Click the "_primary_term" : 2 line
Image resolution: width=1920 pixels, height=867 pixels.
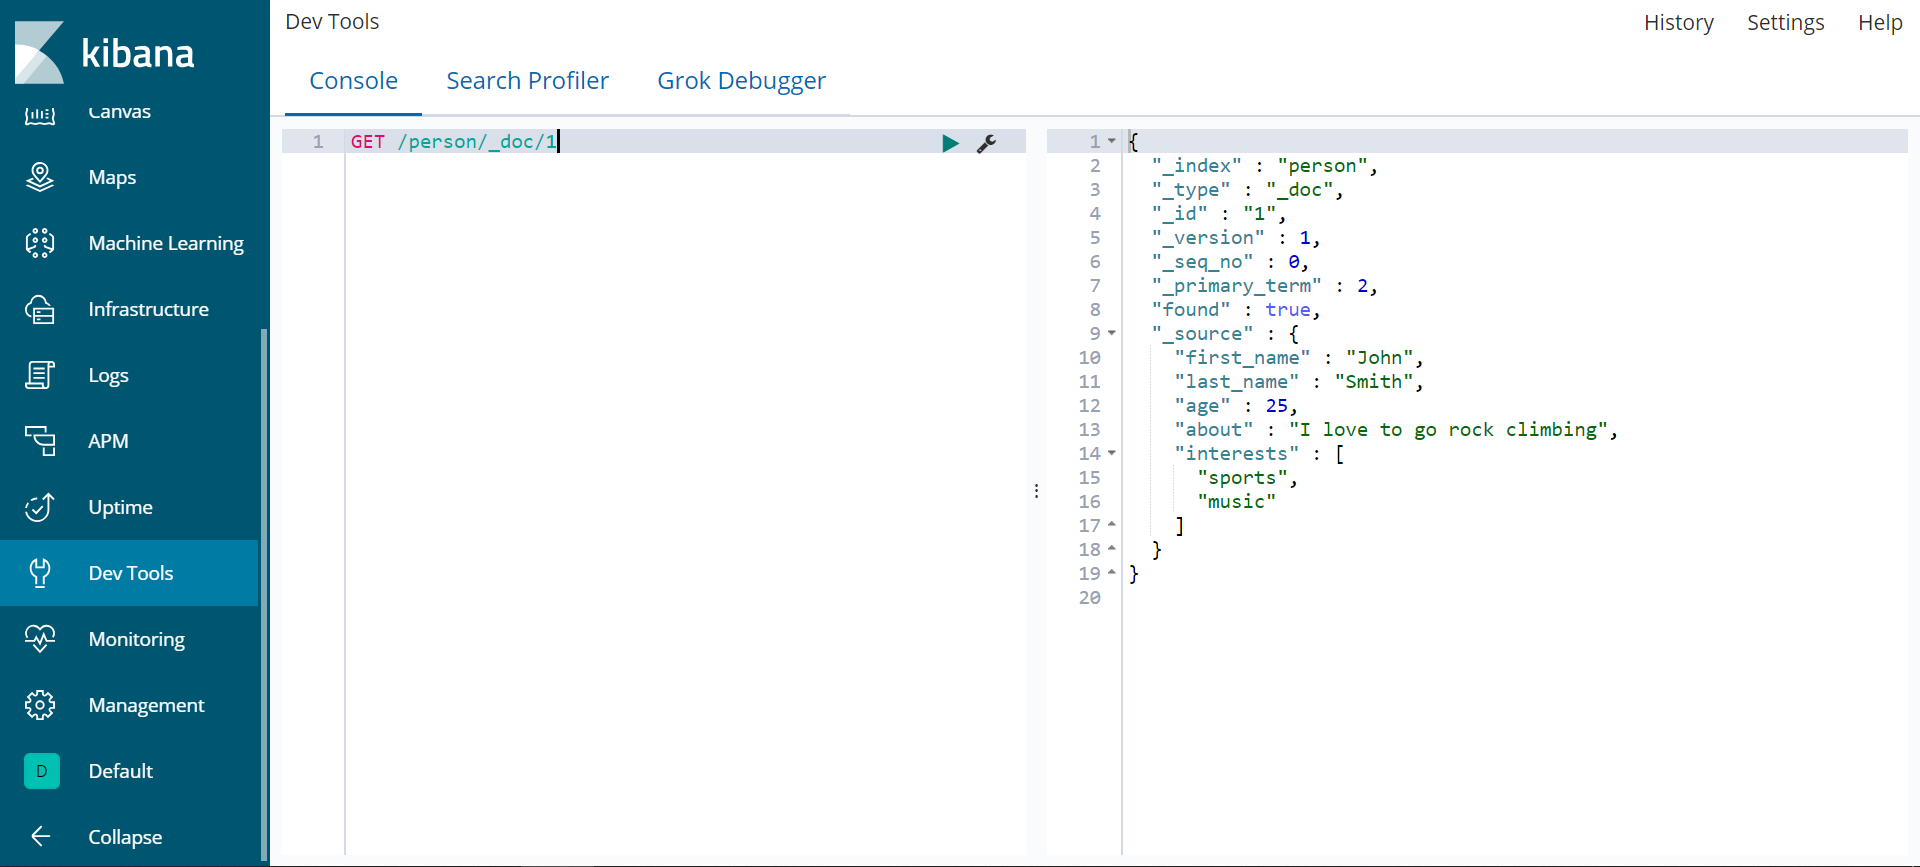[1265, 286]
